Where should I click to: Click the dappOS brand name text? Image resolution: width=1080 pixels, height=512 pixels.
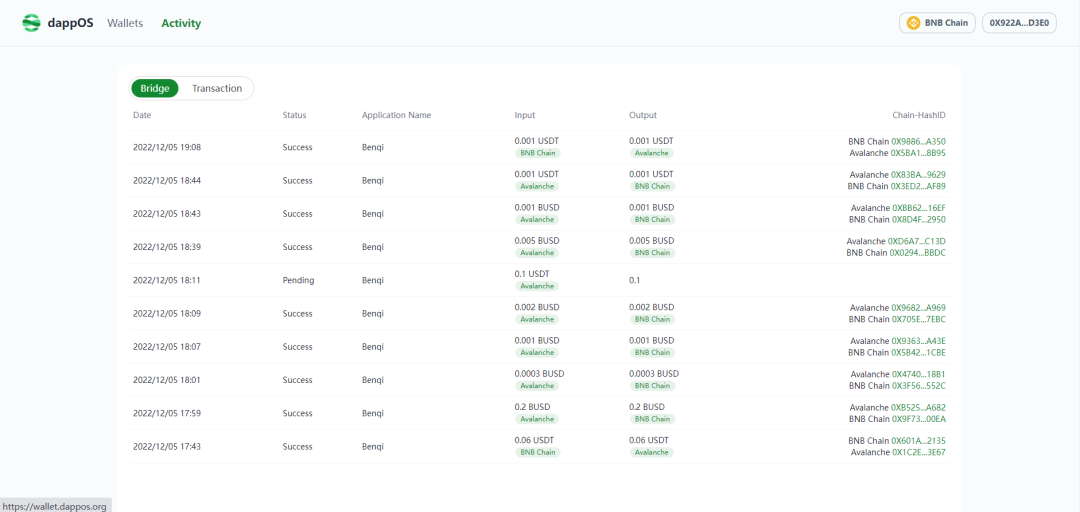[x=71, y=23]
